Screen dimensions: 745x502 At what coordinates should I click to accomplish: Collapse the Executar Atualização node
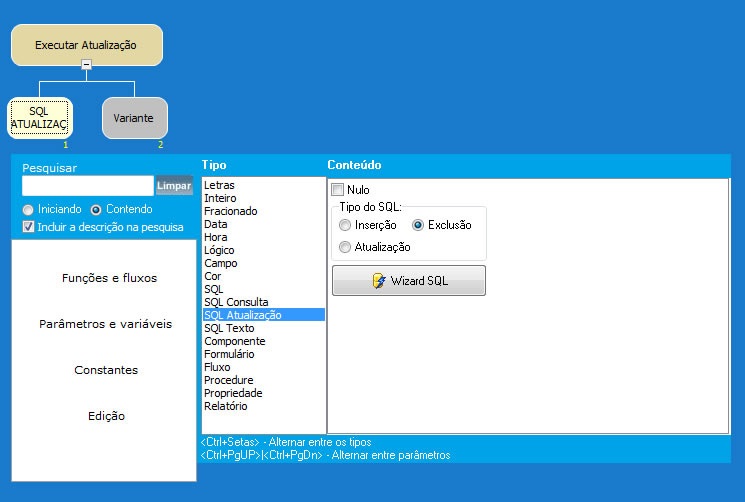click(86, 65)
